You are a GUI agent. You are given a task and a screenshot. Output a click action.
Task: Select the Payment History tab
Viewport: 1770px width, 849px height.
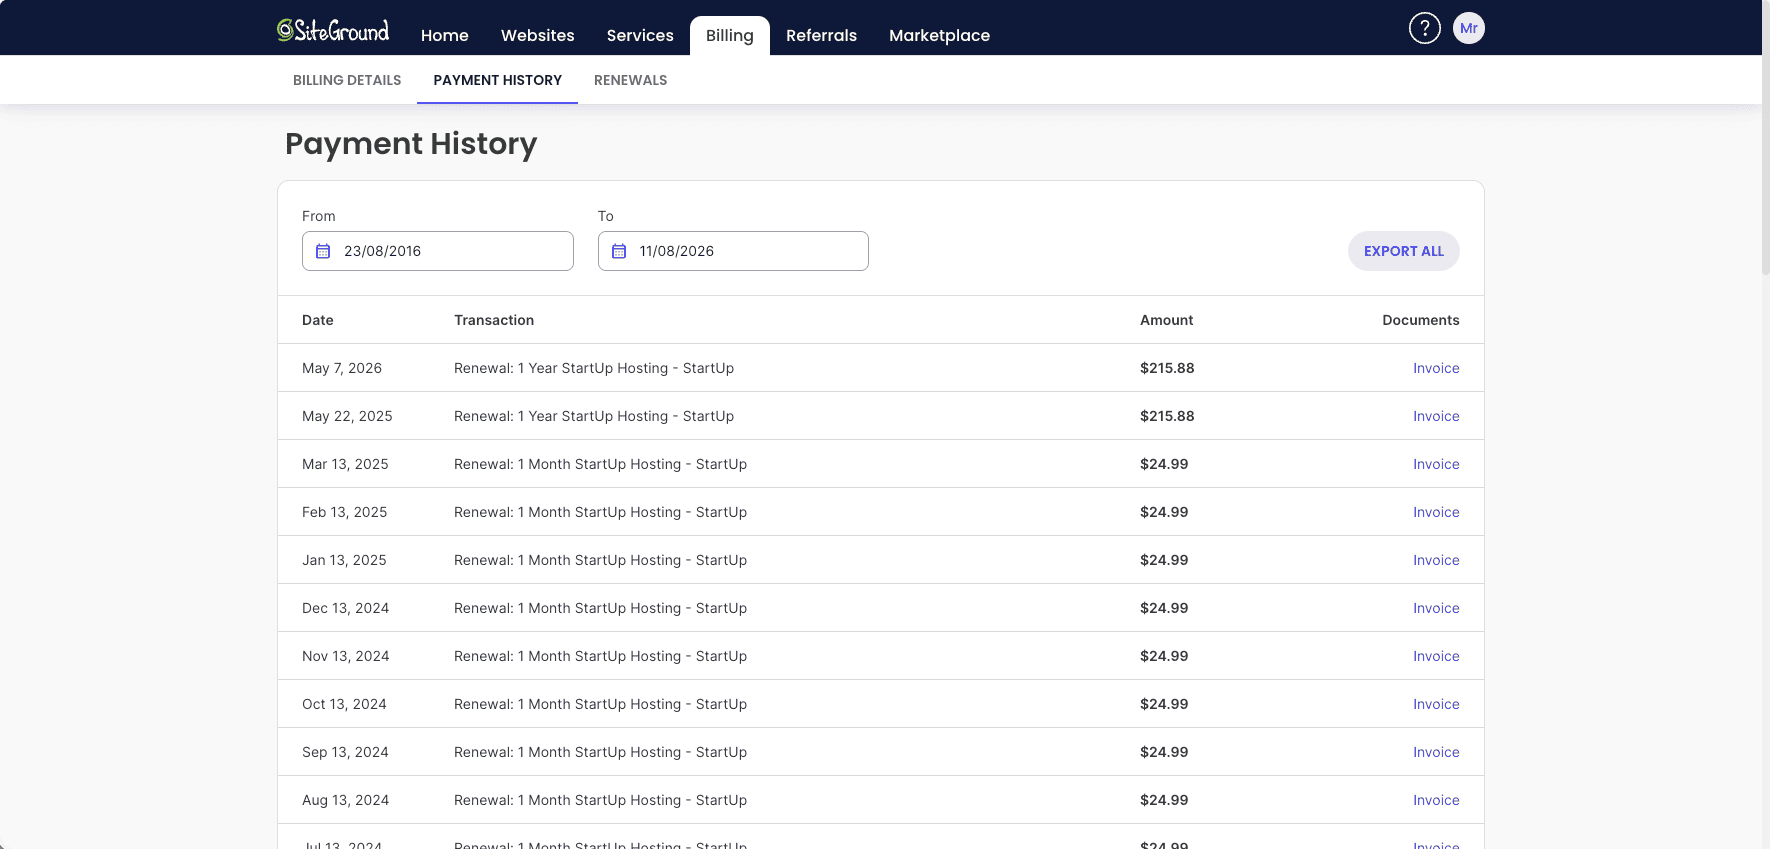498,80
